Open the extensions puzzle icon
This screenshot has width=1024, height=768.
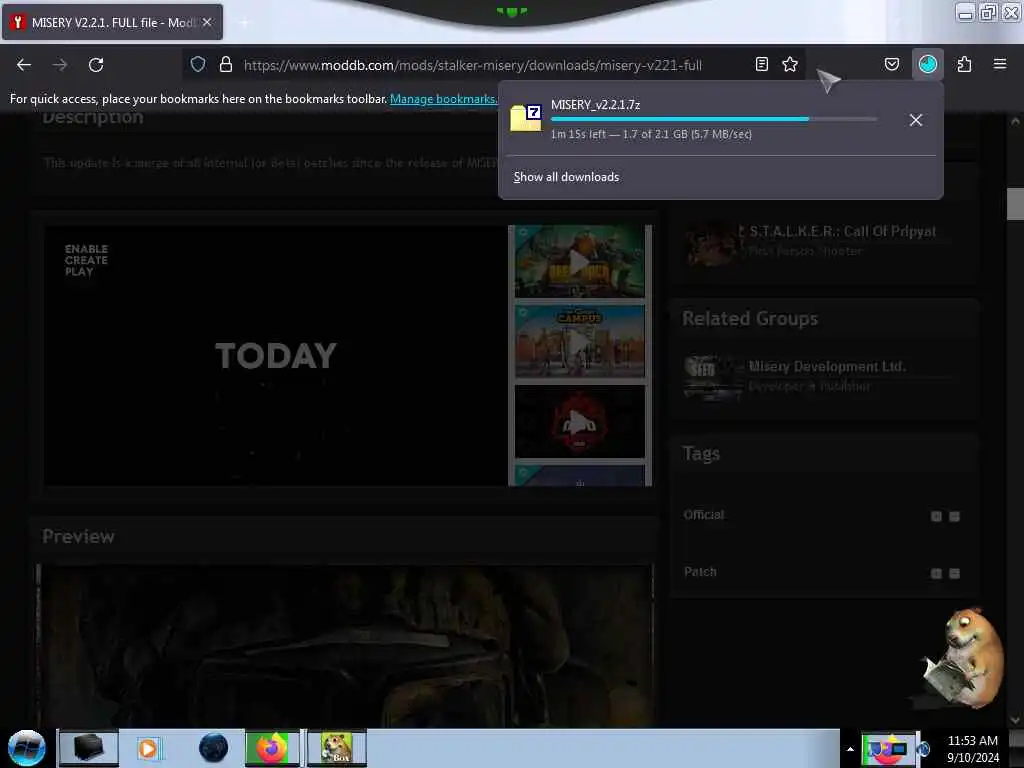click(x=964, y=64)
